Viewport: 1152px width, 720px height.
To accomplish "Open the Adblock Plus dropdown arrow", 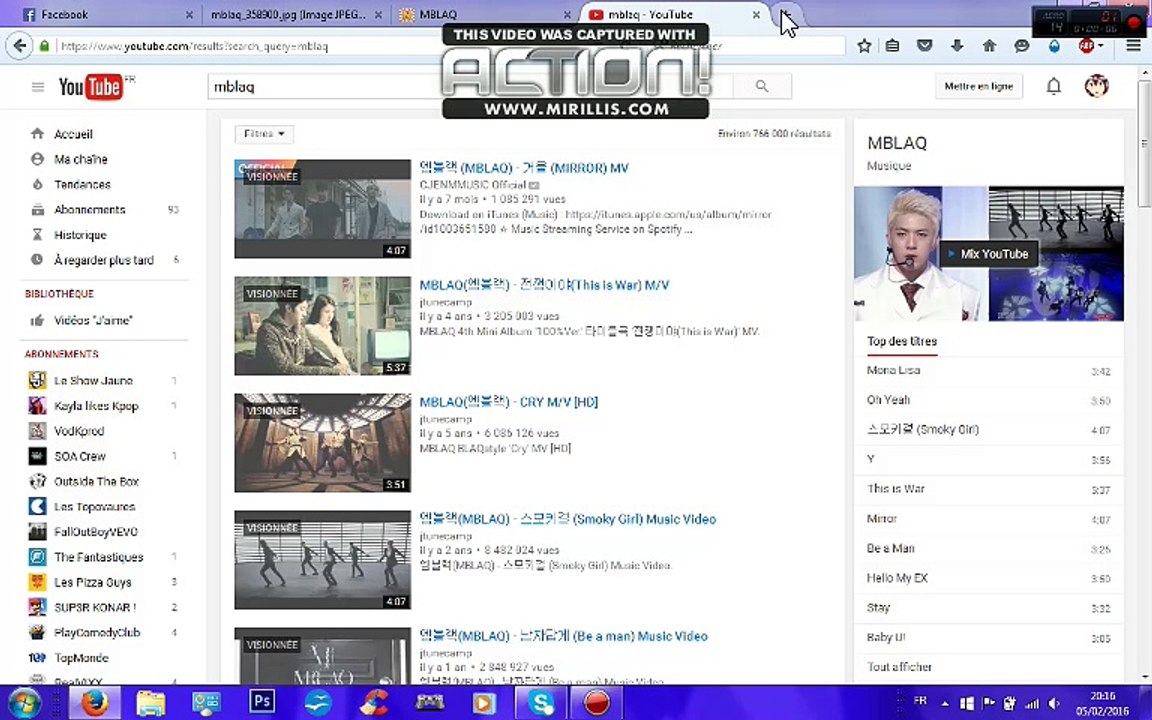I will click(1101, 46).
